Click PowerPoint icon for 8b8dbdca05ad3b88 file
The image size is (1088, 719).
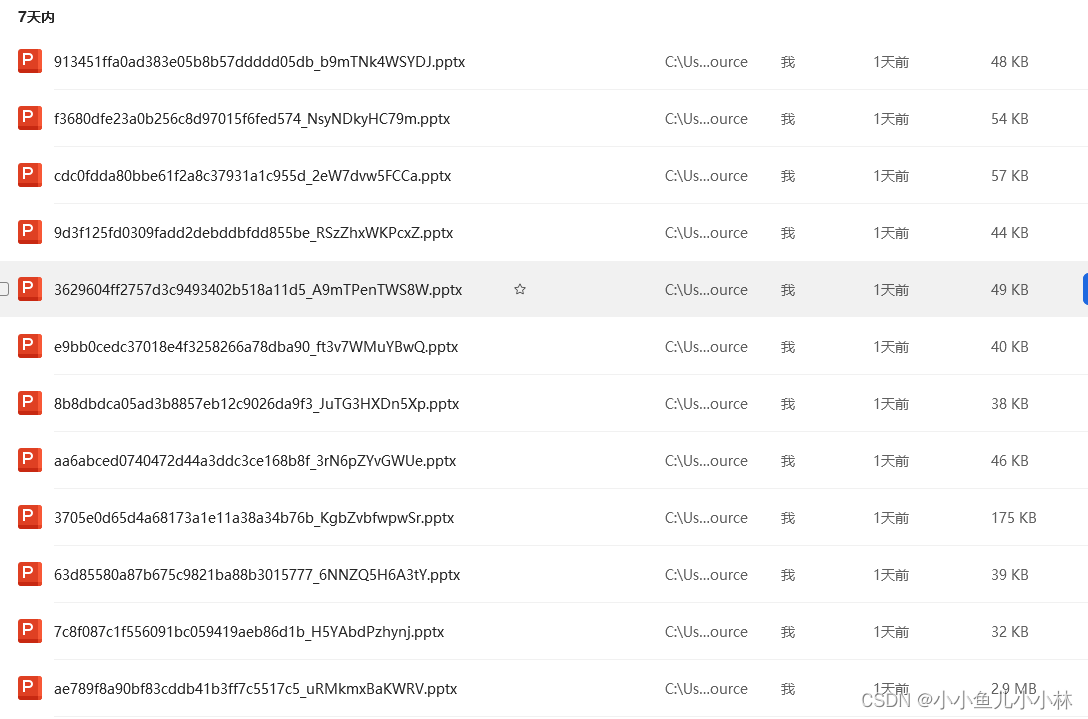pyautogui.click(x=30, y=403)
